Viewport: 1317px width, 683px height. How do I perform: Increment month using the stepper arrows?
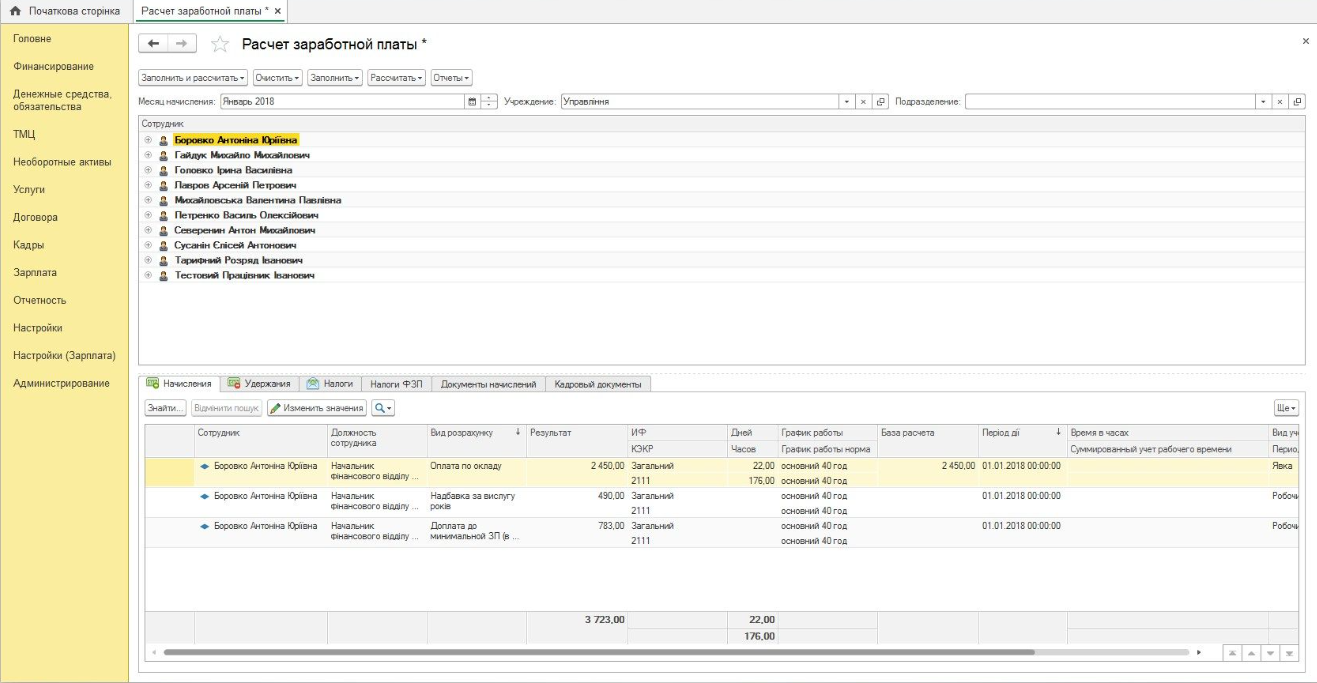489,99
